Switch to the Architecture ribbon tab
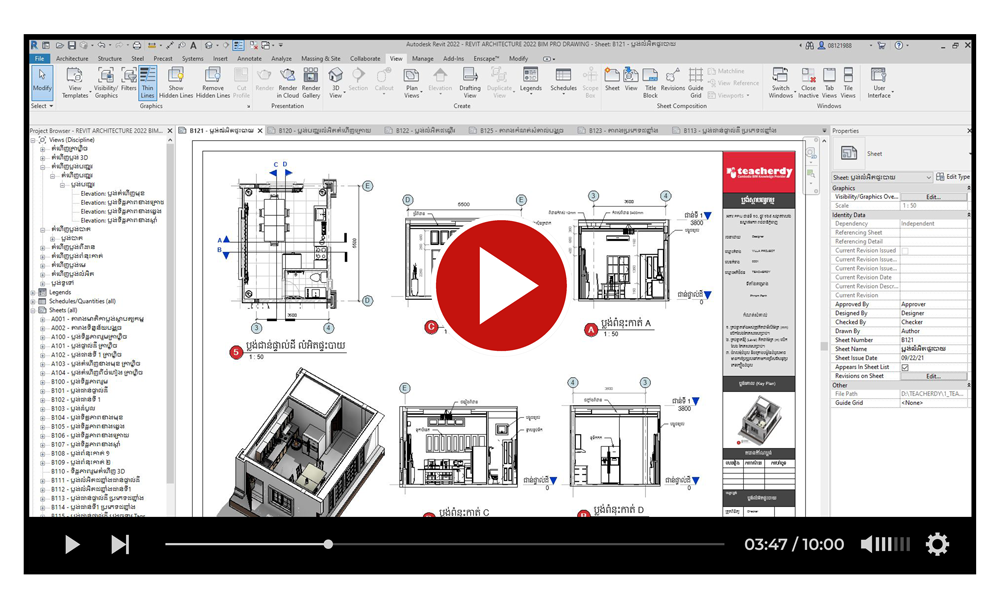The width and height of the screenshot is (1000, 610). pos(72,58)
